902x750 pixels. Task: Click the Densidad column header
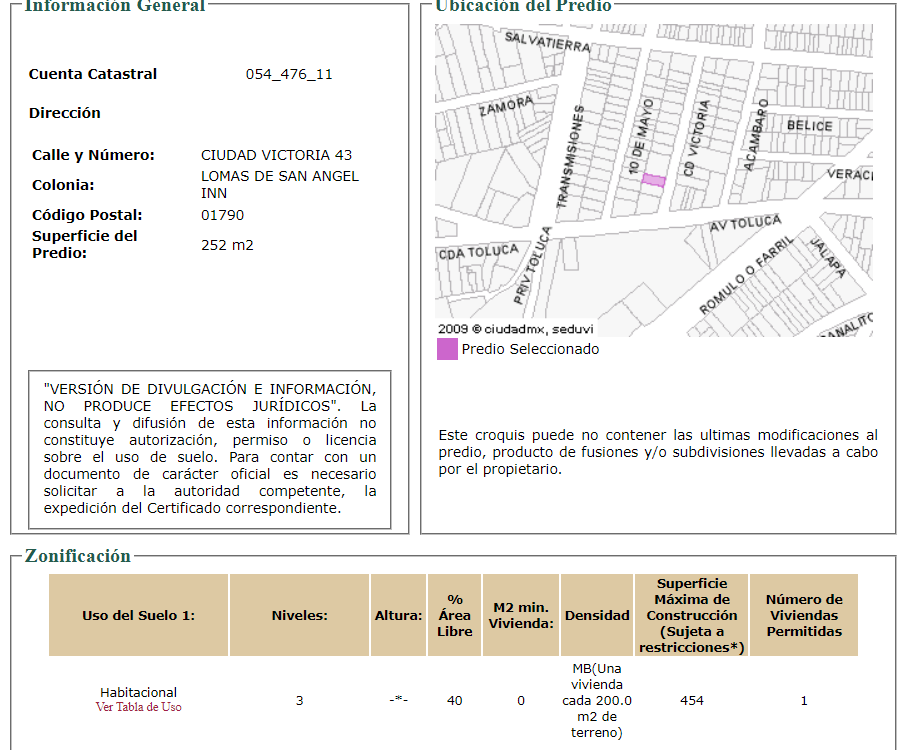pos(597,615)
